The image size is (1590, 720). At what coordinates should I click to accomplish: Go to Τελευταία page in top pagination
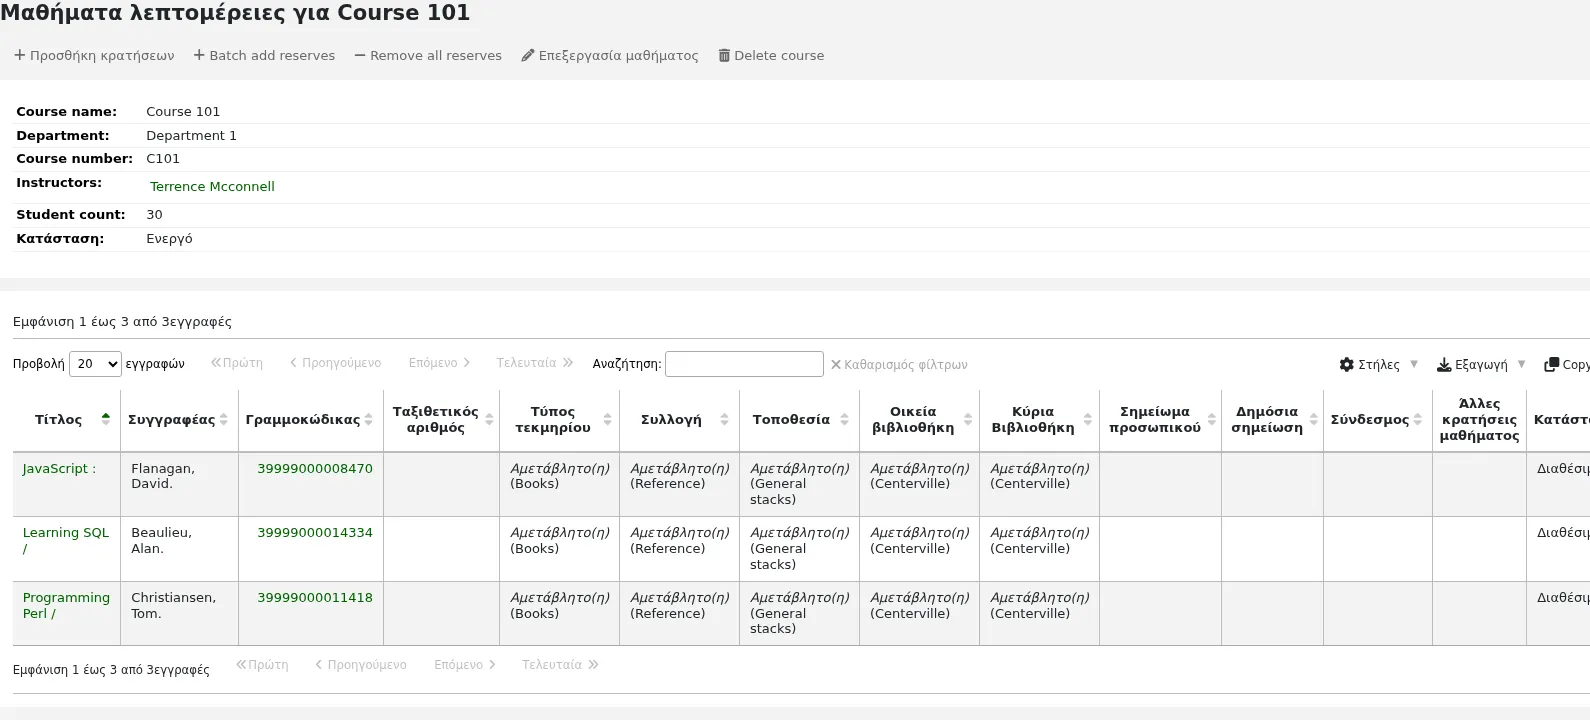click(535, 363)
